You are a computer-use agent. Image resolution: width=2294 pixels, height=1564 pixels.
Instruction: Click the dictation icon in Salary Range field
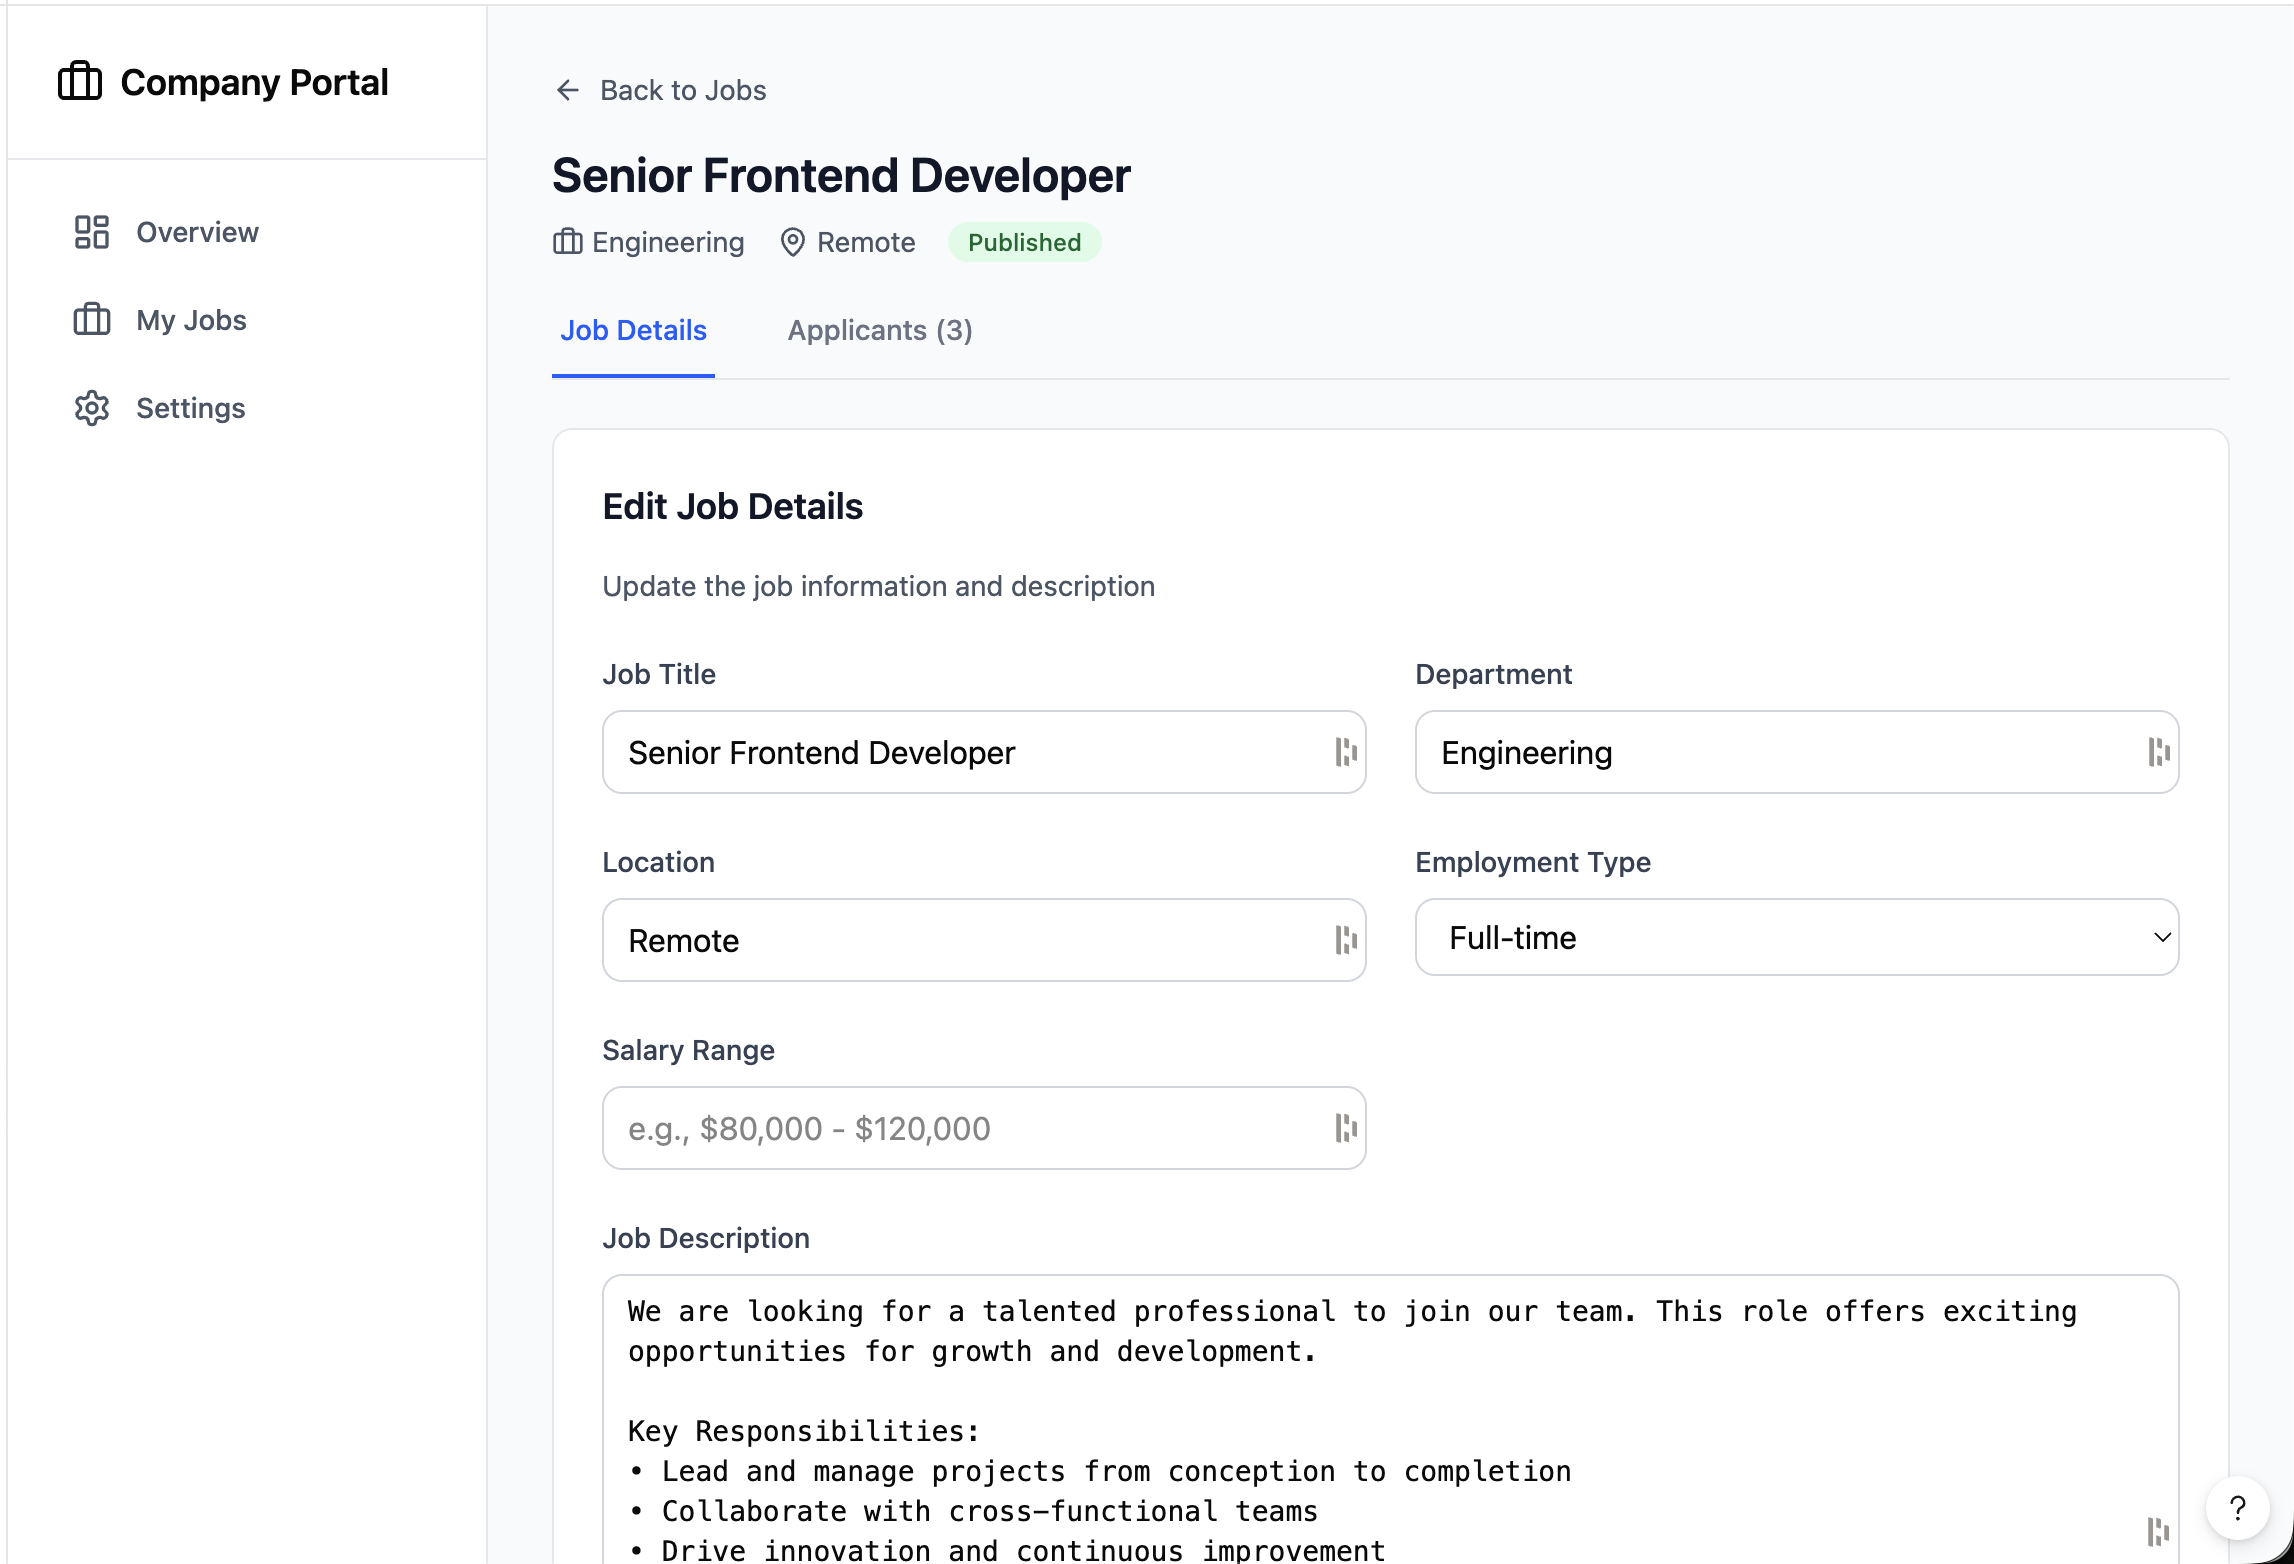pyautogui.click(x=1345, y=1127)
